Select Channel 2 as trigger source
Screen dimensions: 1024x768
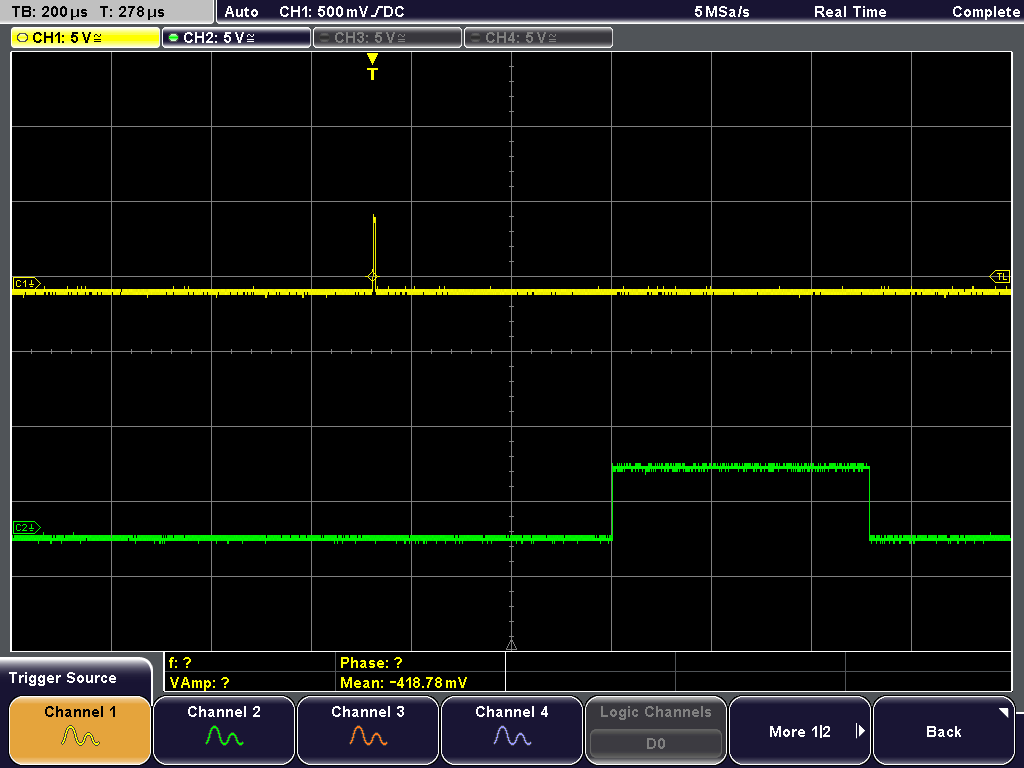pyautogui.click(x=224, y=730)
